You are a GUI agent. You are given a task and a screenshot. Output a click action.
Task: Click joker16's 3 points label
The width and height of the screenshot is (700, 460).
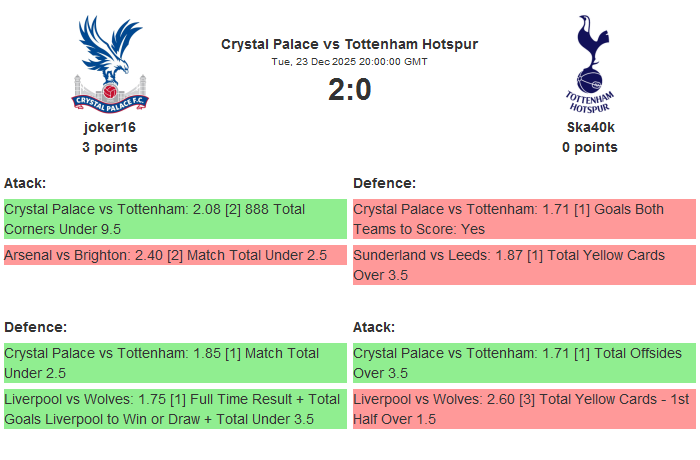tap(110, 147)
